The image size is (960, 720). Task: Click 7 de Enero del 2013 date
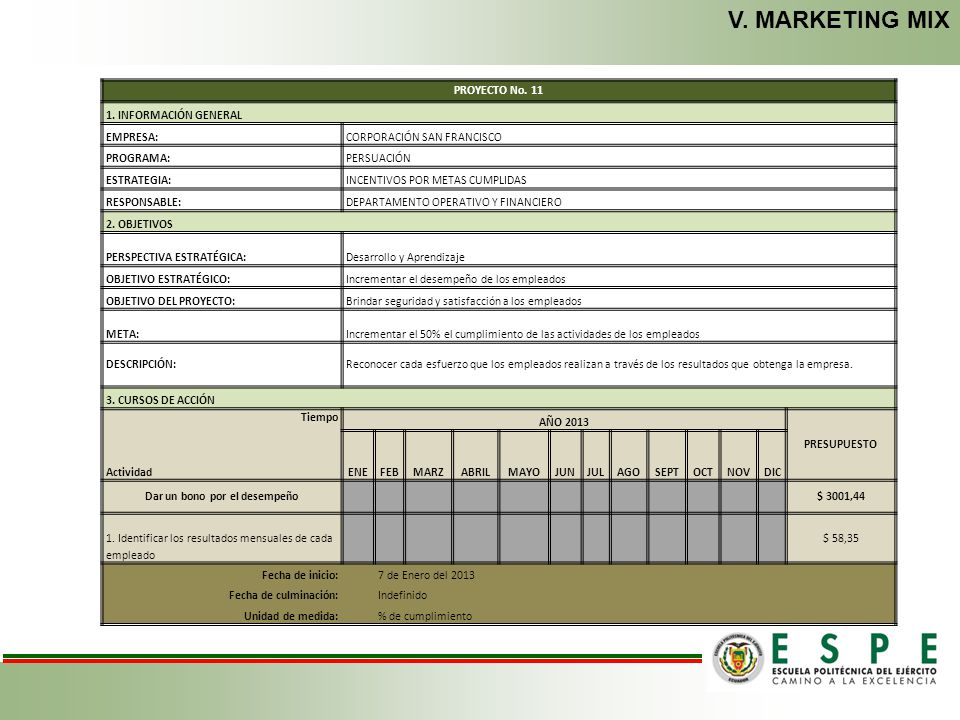[x=426, y=575]
